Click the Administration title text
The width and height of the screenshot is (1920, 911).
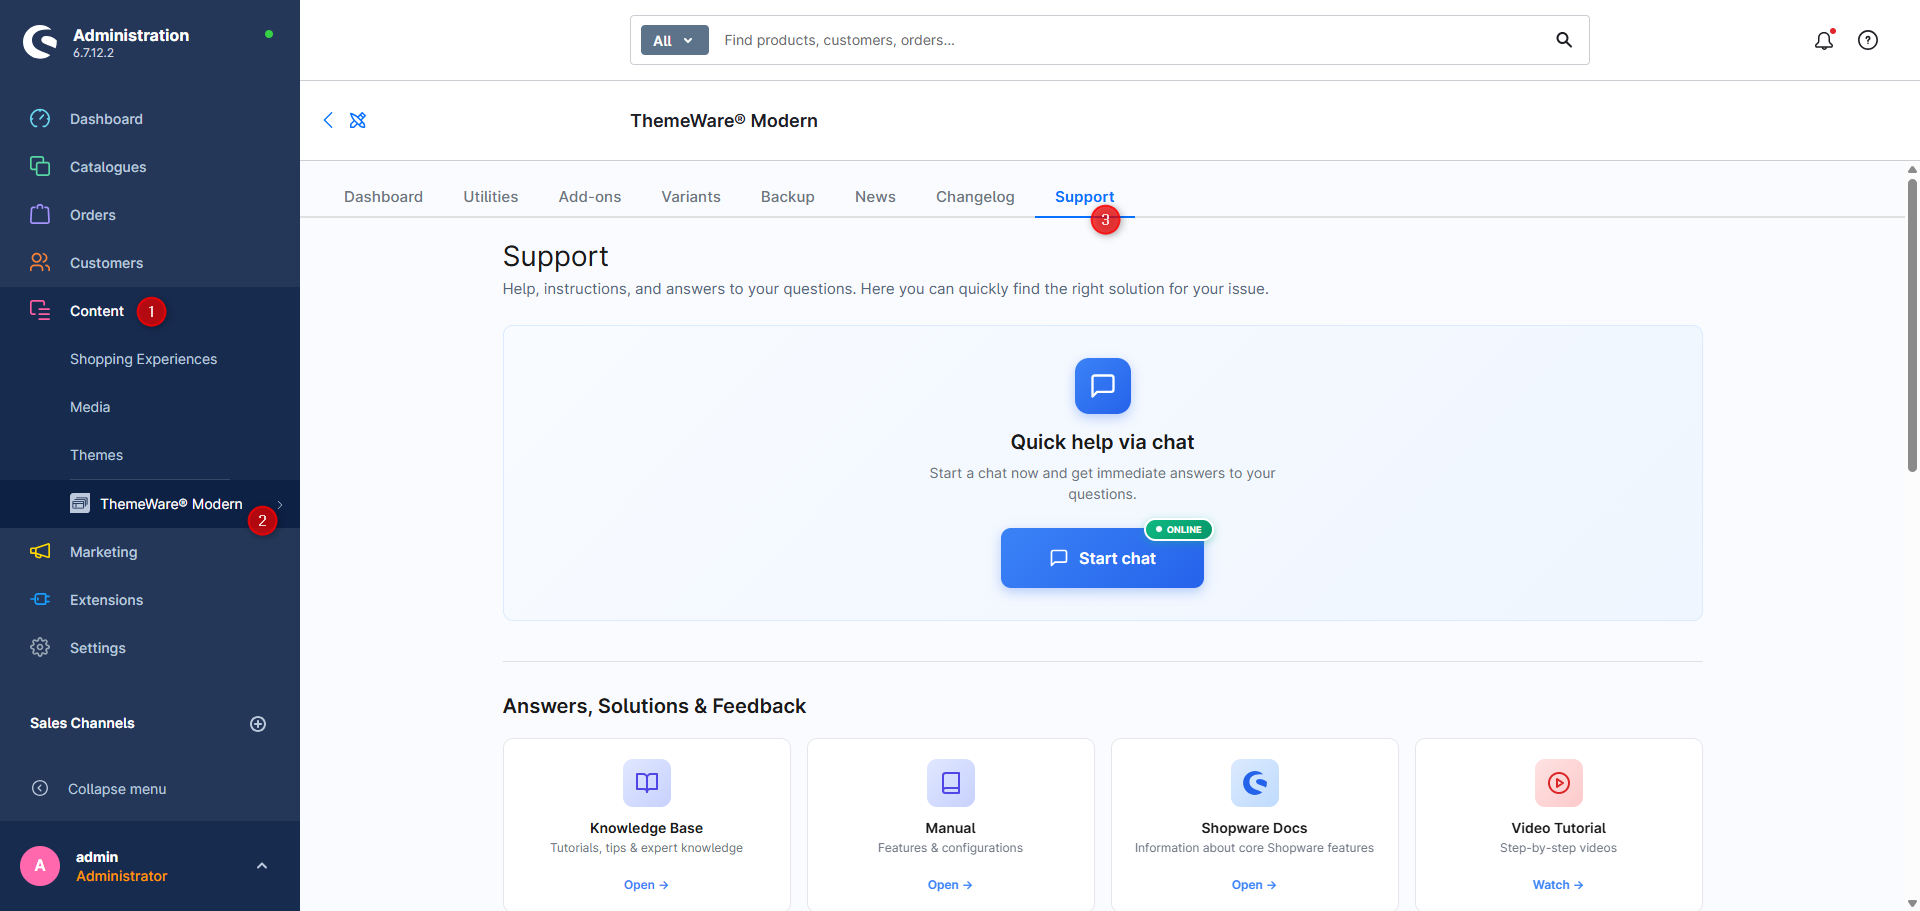pyautogui.click(x=131, y=35)
